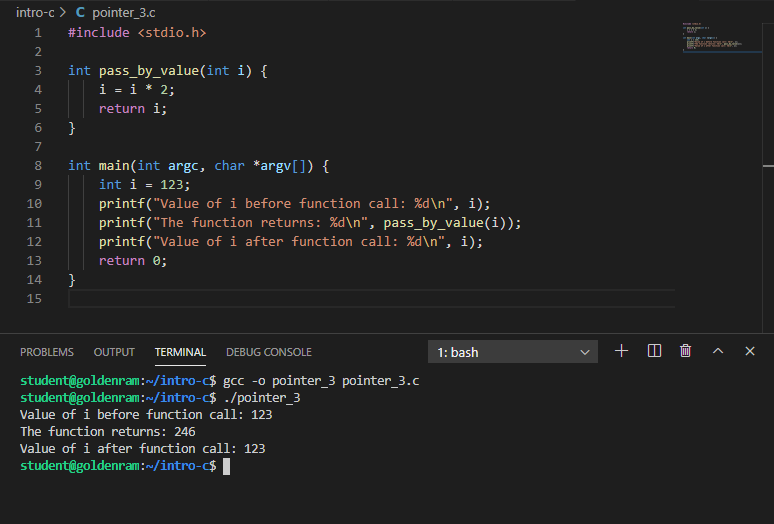The width and height of the screenshot is (774, 524).
Task: Click line number 1 in gutter
Action: click(38, 33)
